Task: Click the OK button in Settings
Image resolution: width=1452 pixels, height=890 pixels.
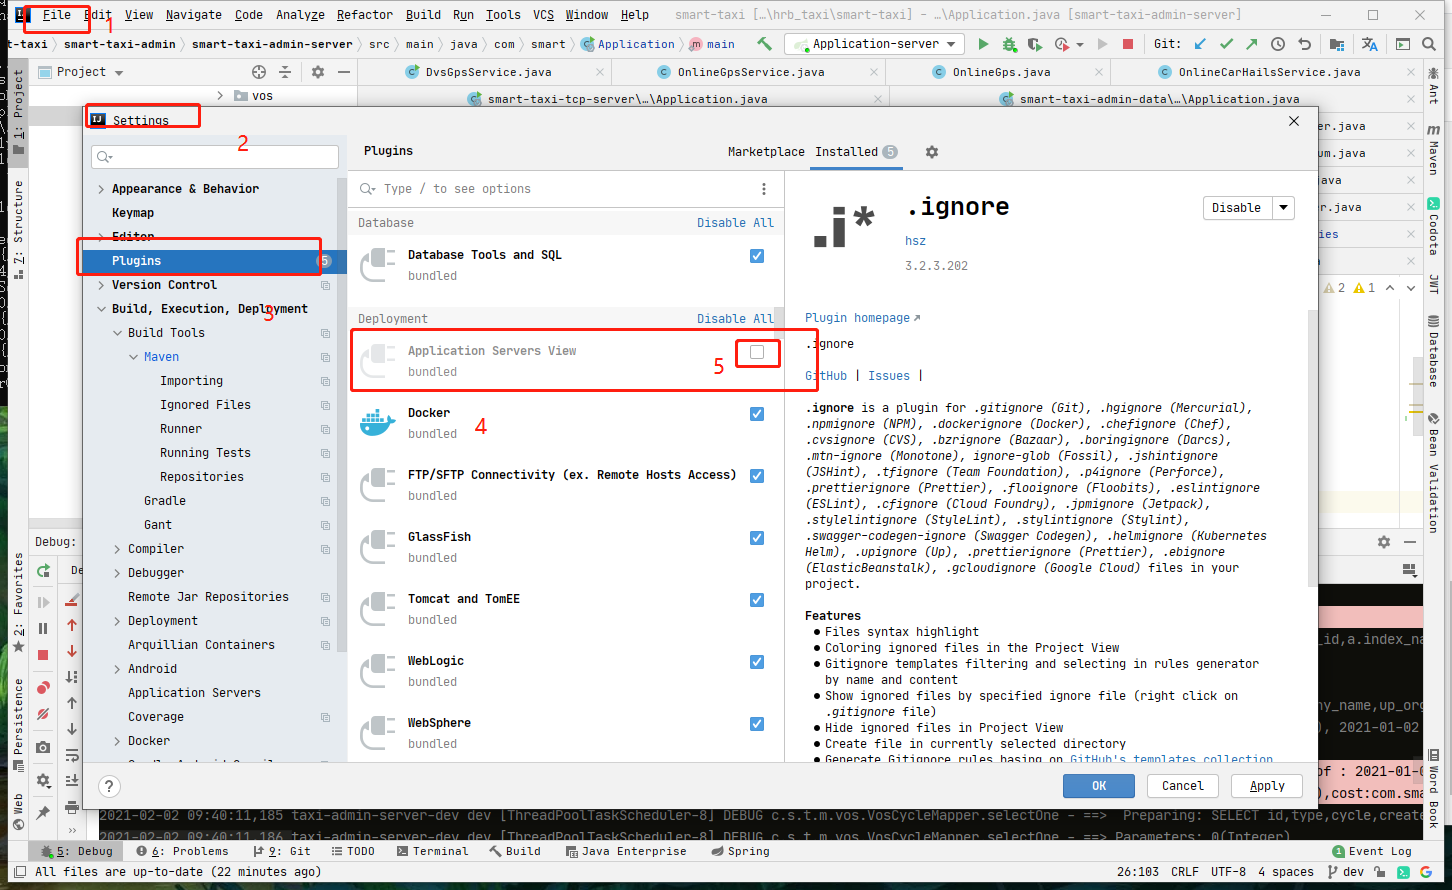Action: (1098, 786)
